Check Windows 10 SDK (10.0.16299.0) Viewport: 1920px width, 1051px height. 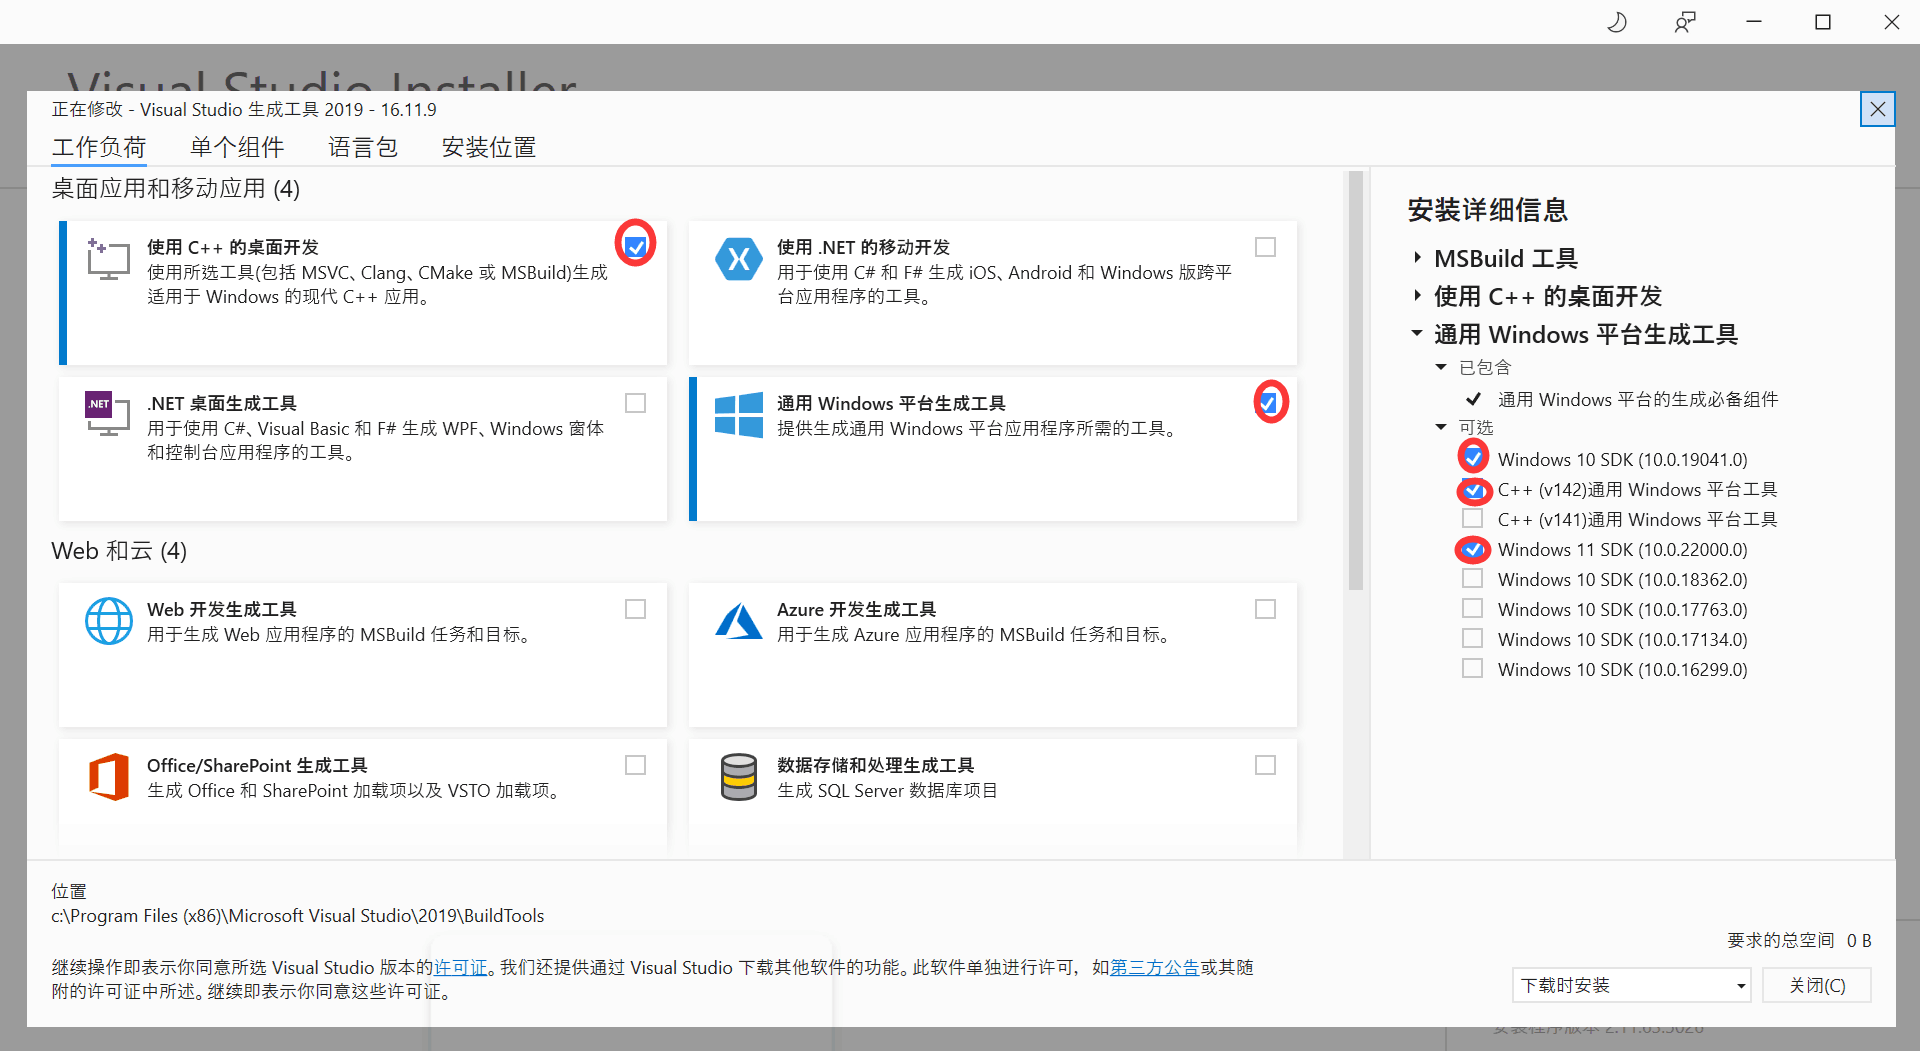point(1473,668)
